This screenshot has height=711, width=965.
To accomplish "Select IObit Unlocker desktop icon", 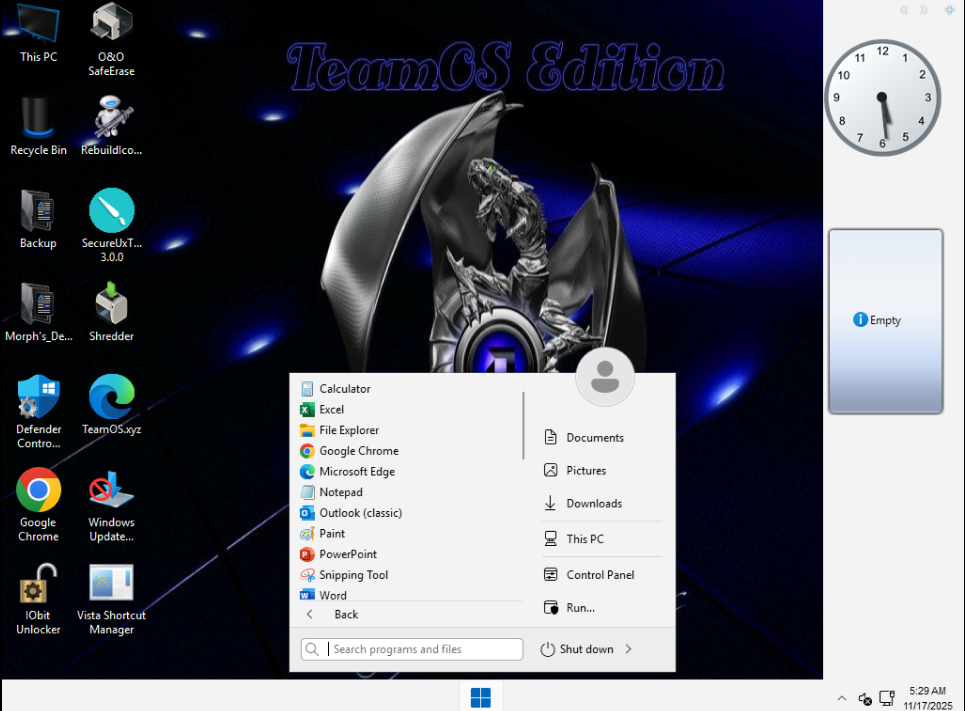I will [38, 598].
